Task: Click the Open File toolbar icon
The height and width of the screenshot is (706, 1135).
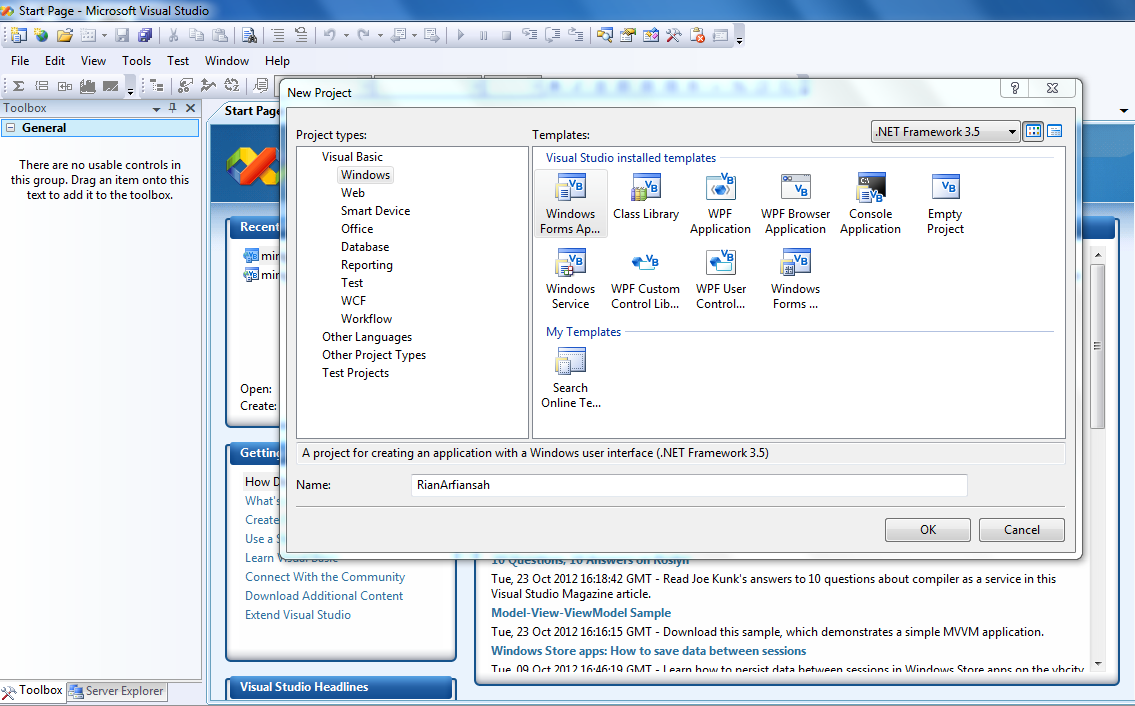Action: 64,35
